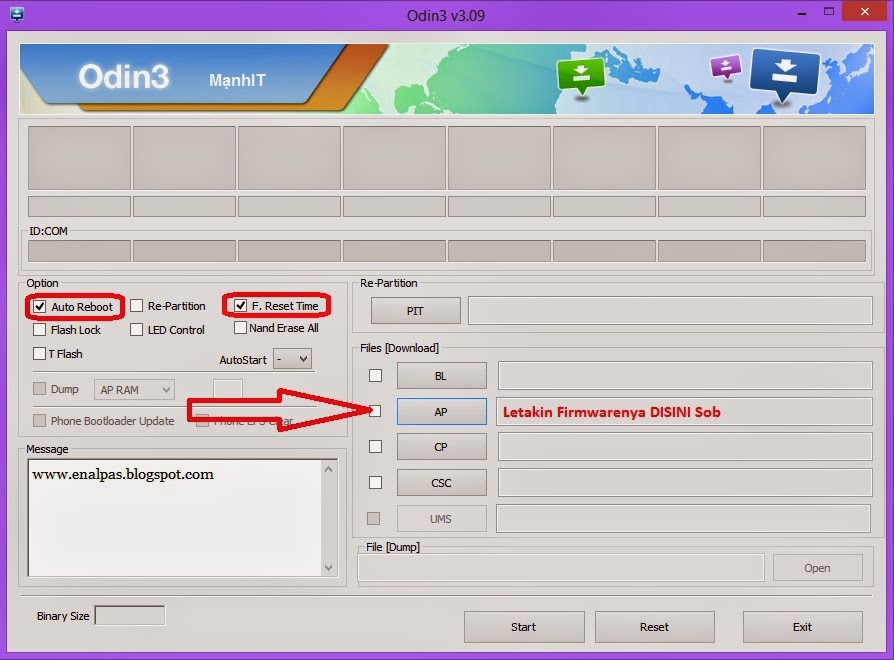Click the Message scrollbar up arrow
This screenshot has height=660, width=894.
point(328,469)
